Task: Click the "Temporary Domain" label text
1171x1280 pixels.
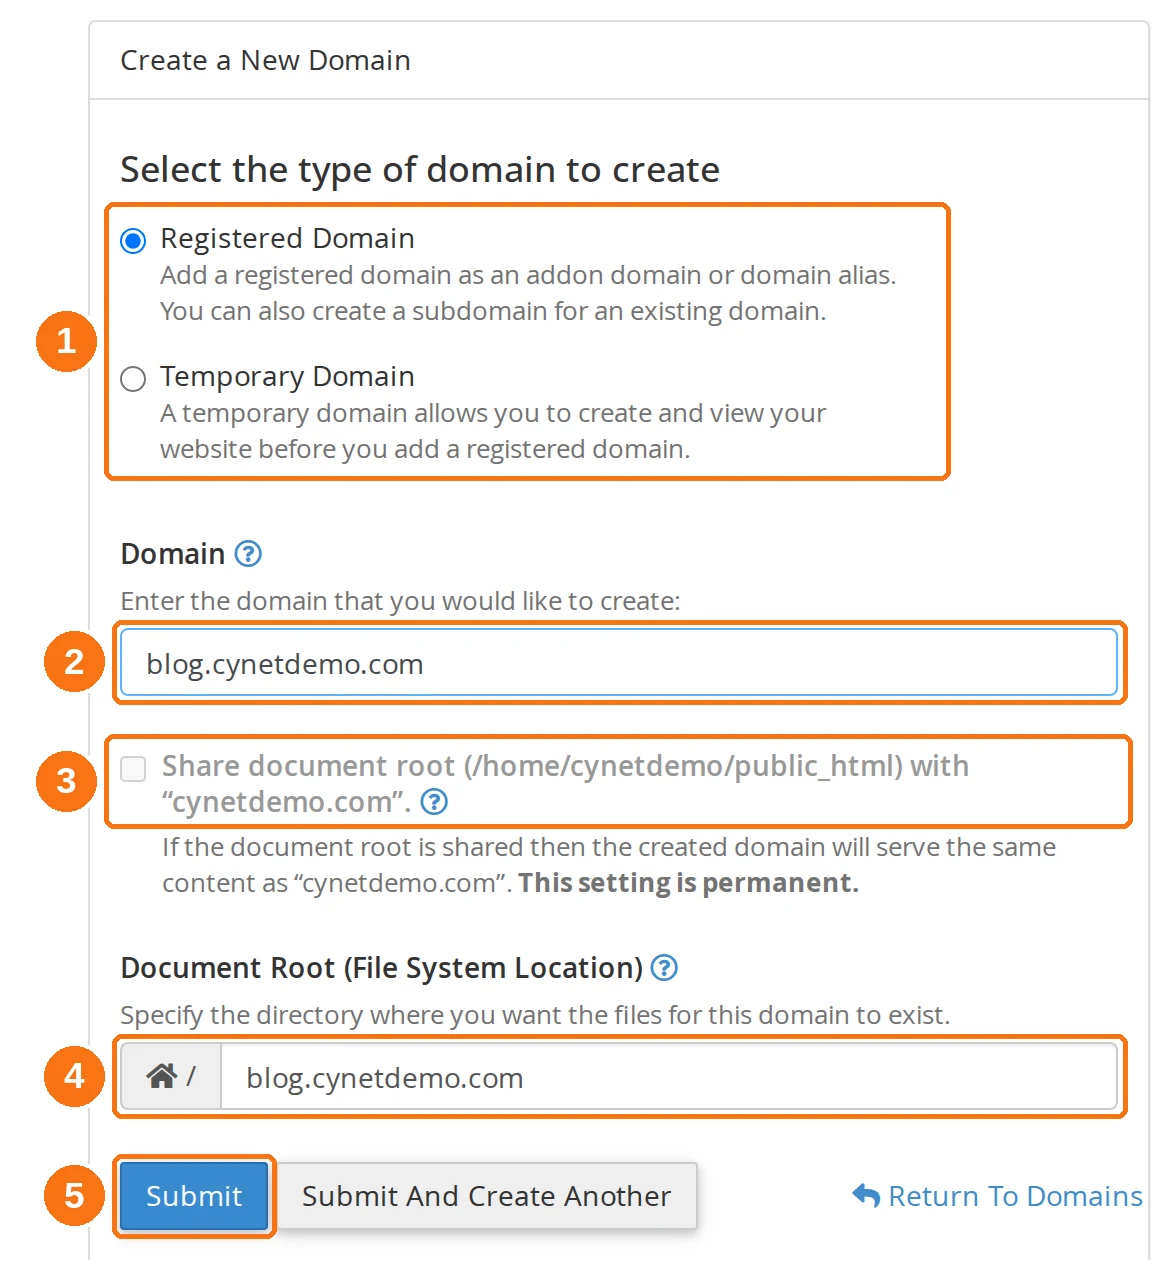Action: 287,377
